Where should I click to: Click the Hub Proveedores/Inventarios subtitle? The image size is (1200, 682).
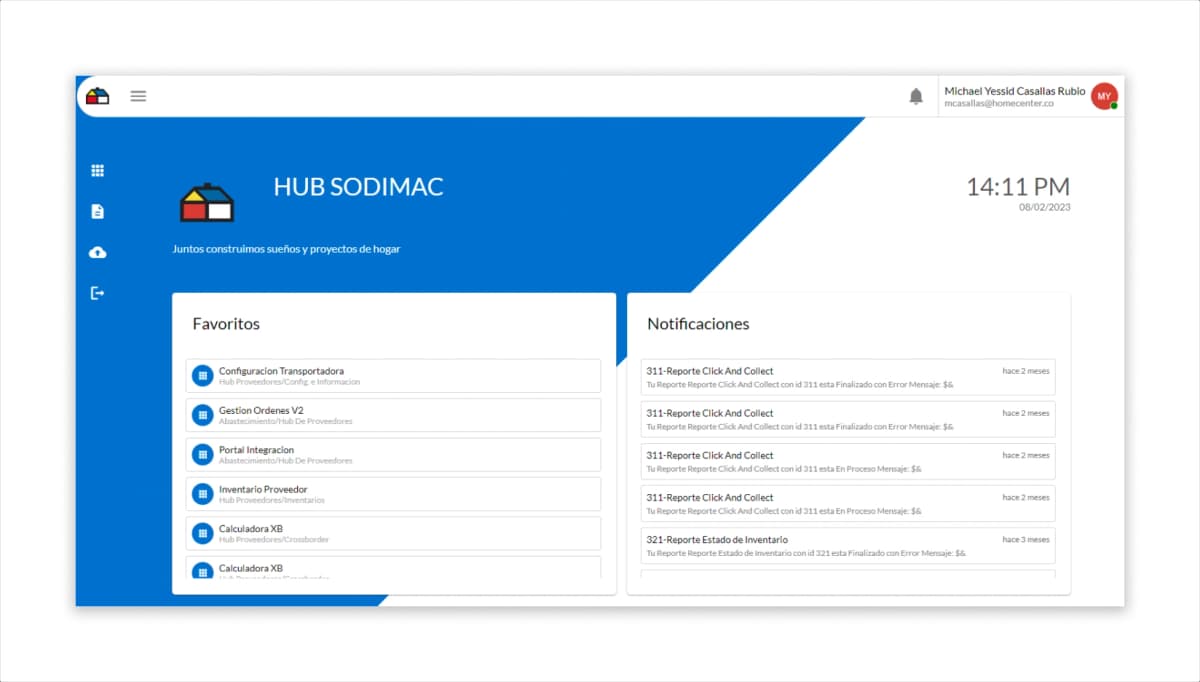click(x=272, y=500)
